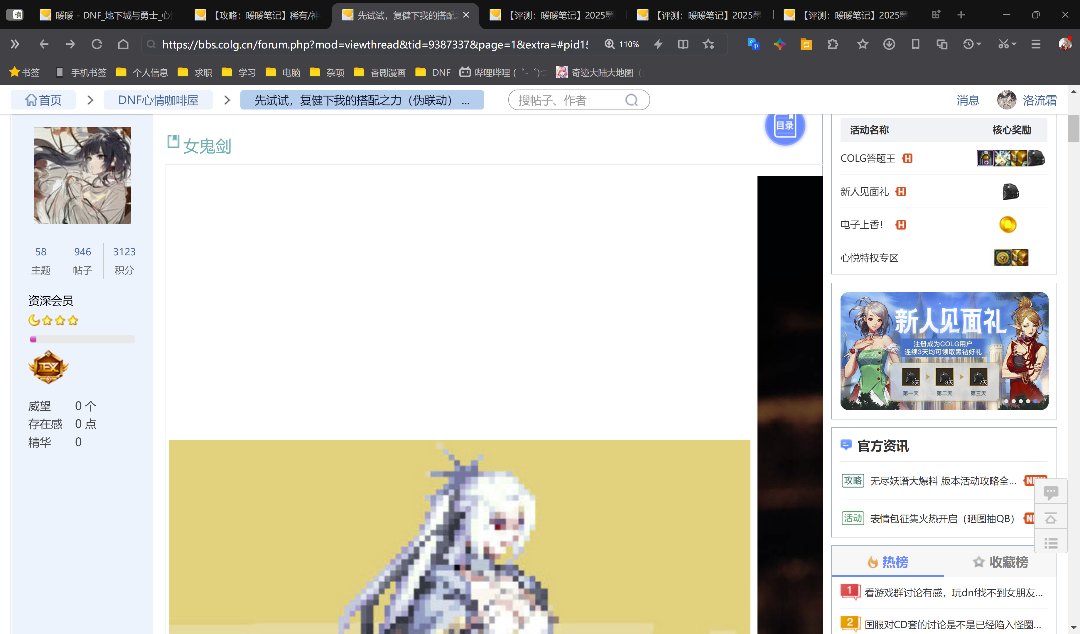Click the overlapping windows toolbar icon
Viewport: 1080px width, 634px height.
tap(942, 44)
